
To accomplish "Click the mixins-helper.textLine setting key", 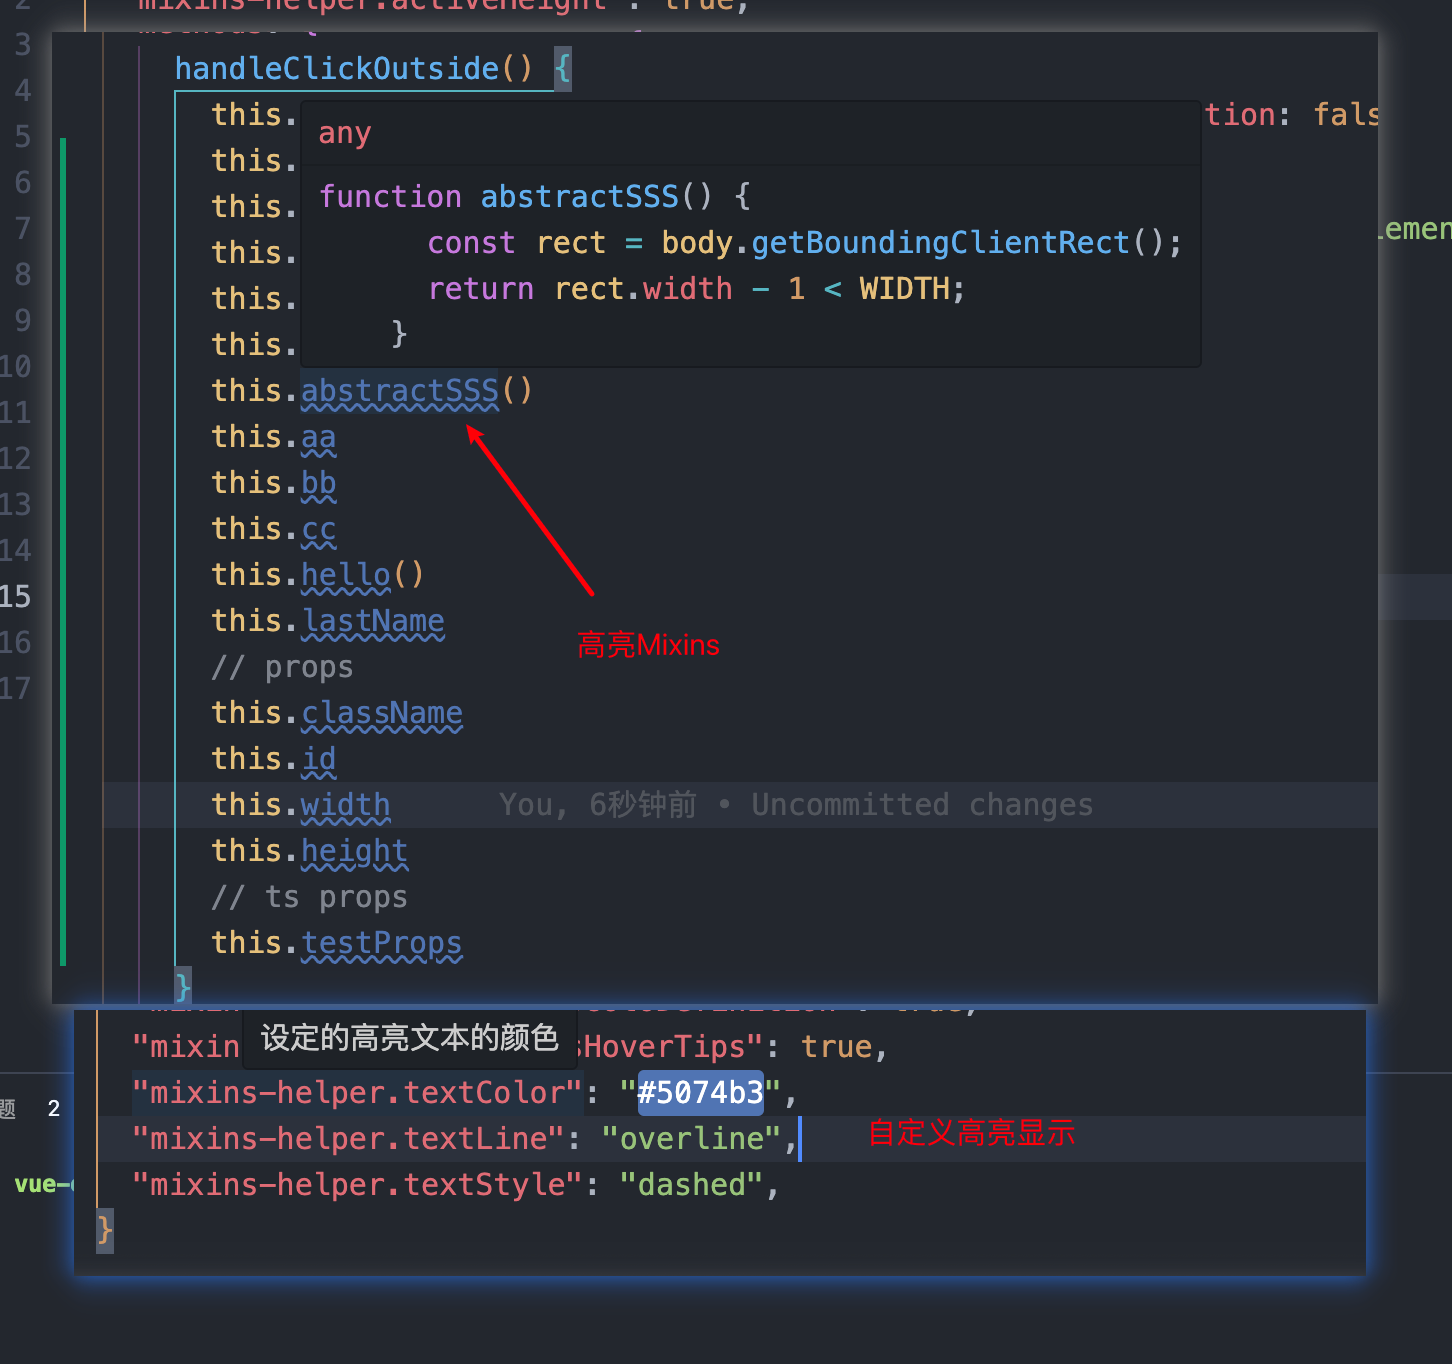I will pos(348,1139).
